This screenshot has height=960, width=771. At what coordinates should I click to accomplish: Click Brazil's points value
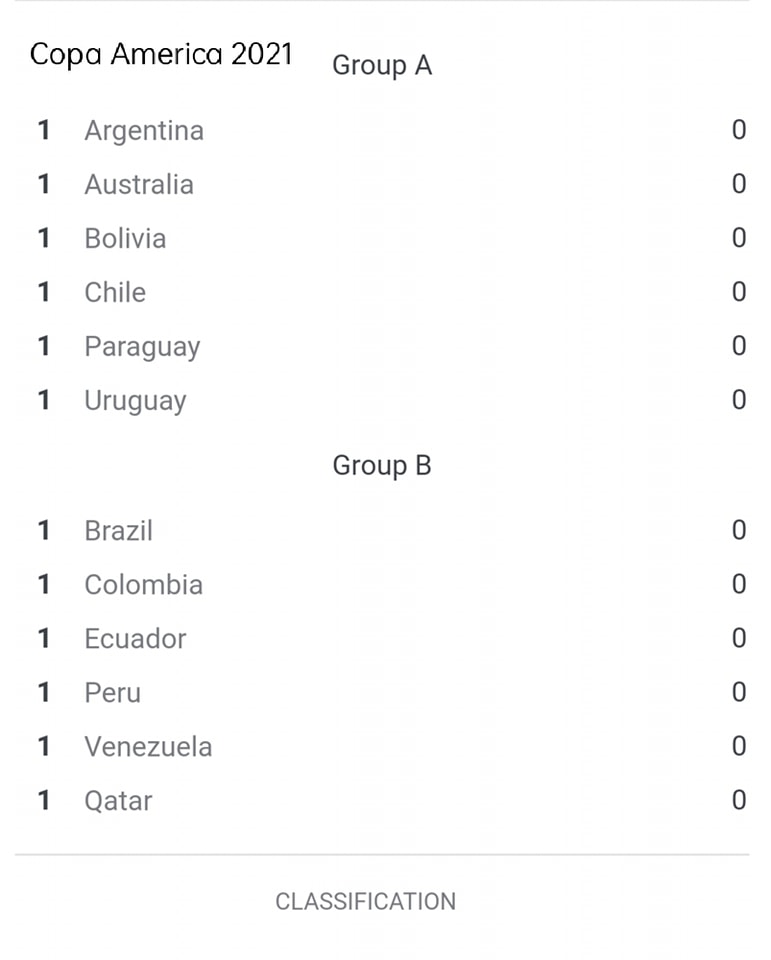[x=739, y=530]
